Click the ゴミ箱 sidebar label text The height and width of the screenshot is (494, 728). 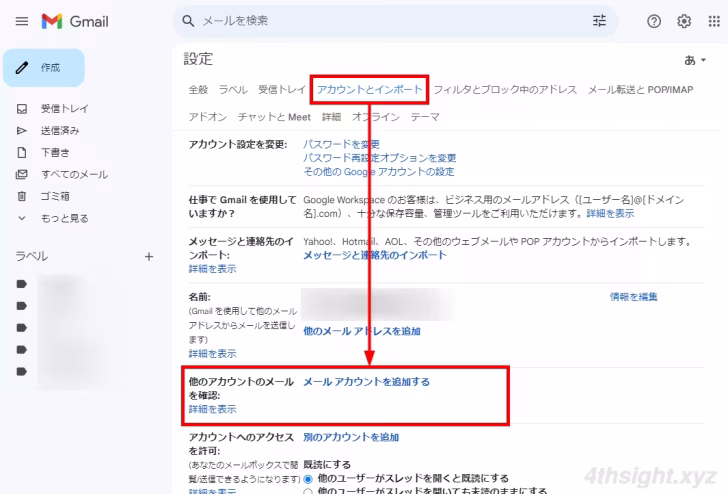(x=55, y=196)
